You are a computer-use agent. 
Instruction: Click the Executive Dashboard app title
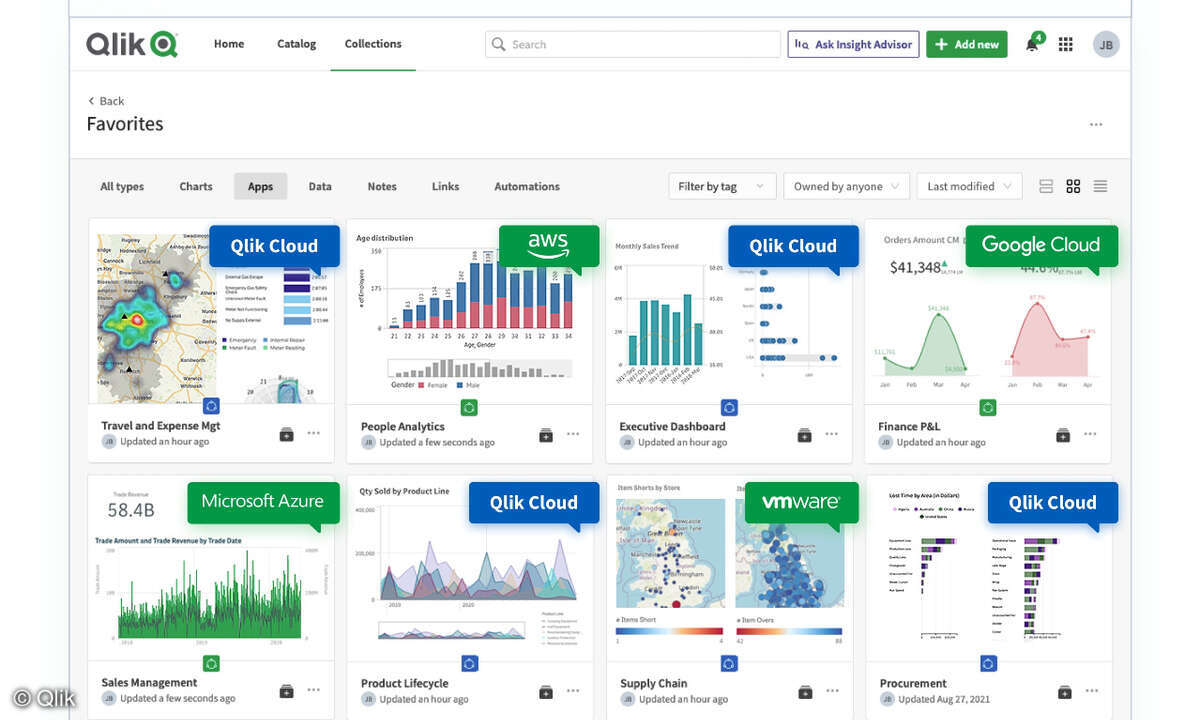click(x=672, y=427)
